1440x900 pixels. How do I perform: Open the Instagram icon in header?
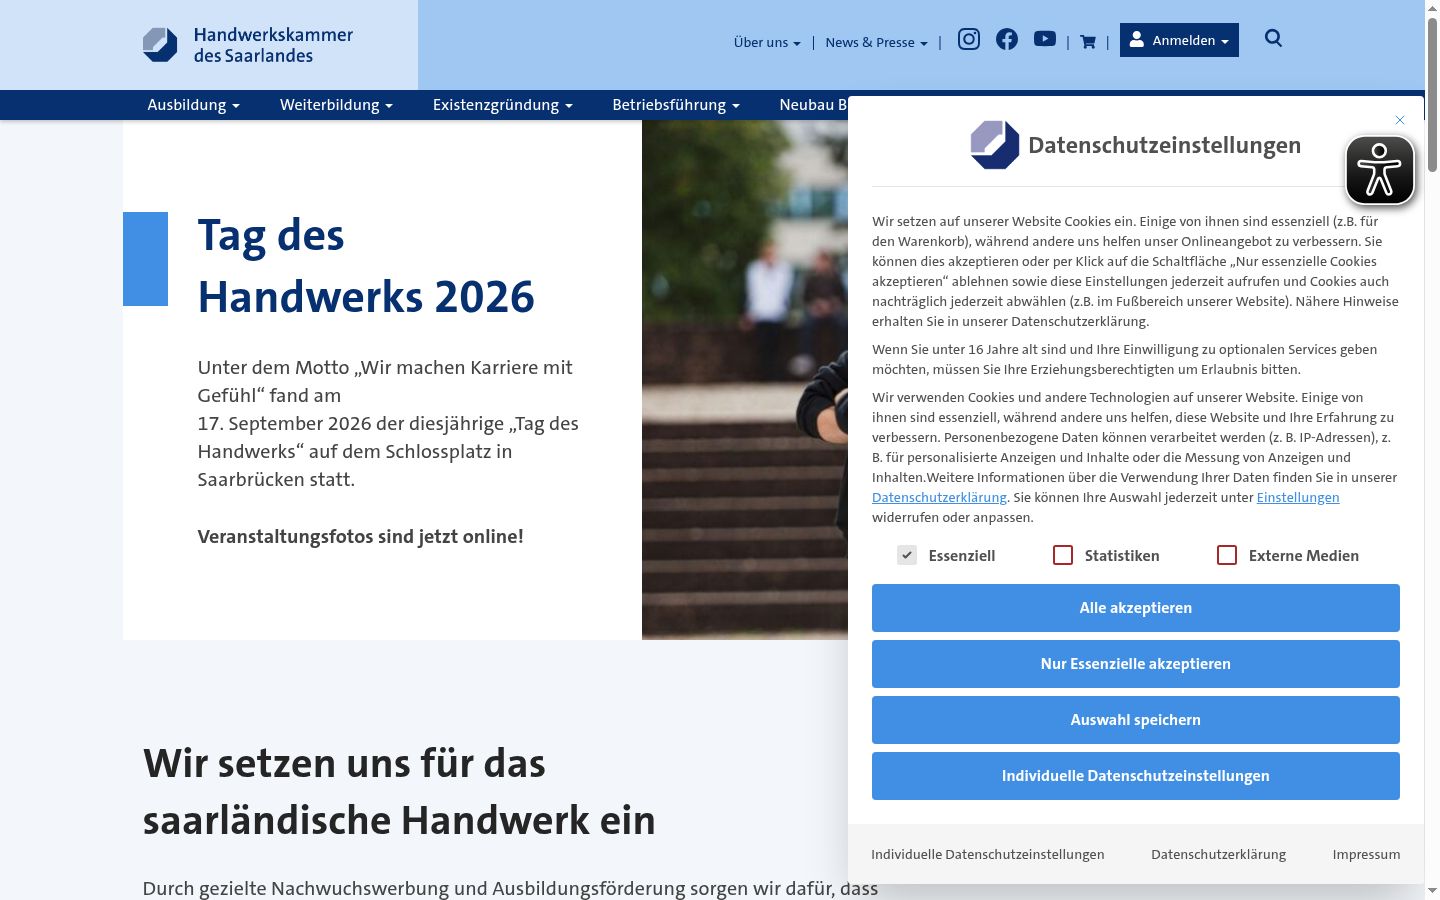pyautogui.click(x=969, y=39)
